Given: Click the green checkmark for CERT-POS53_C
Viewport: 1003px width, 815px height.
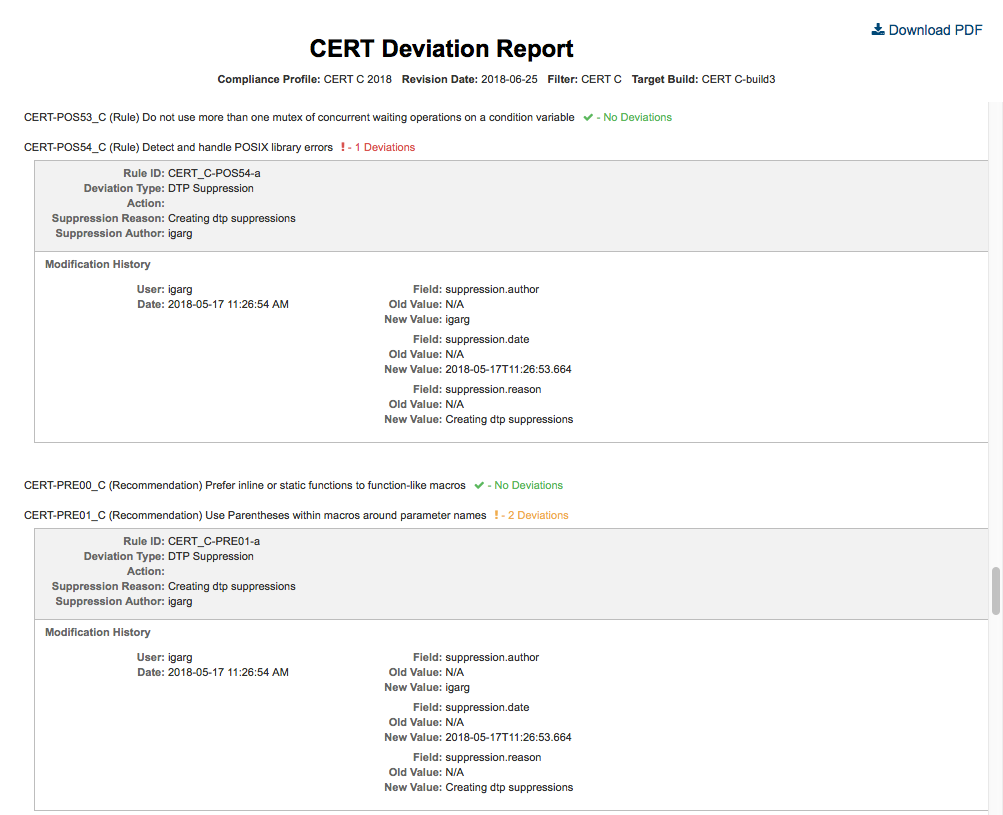Looking at the screenshot, I should 588,117.
